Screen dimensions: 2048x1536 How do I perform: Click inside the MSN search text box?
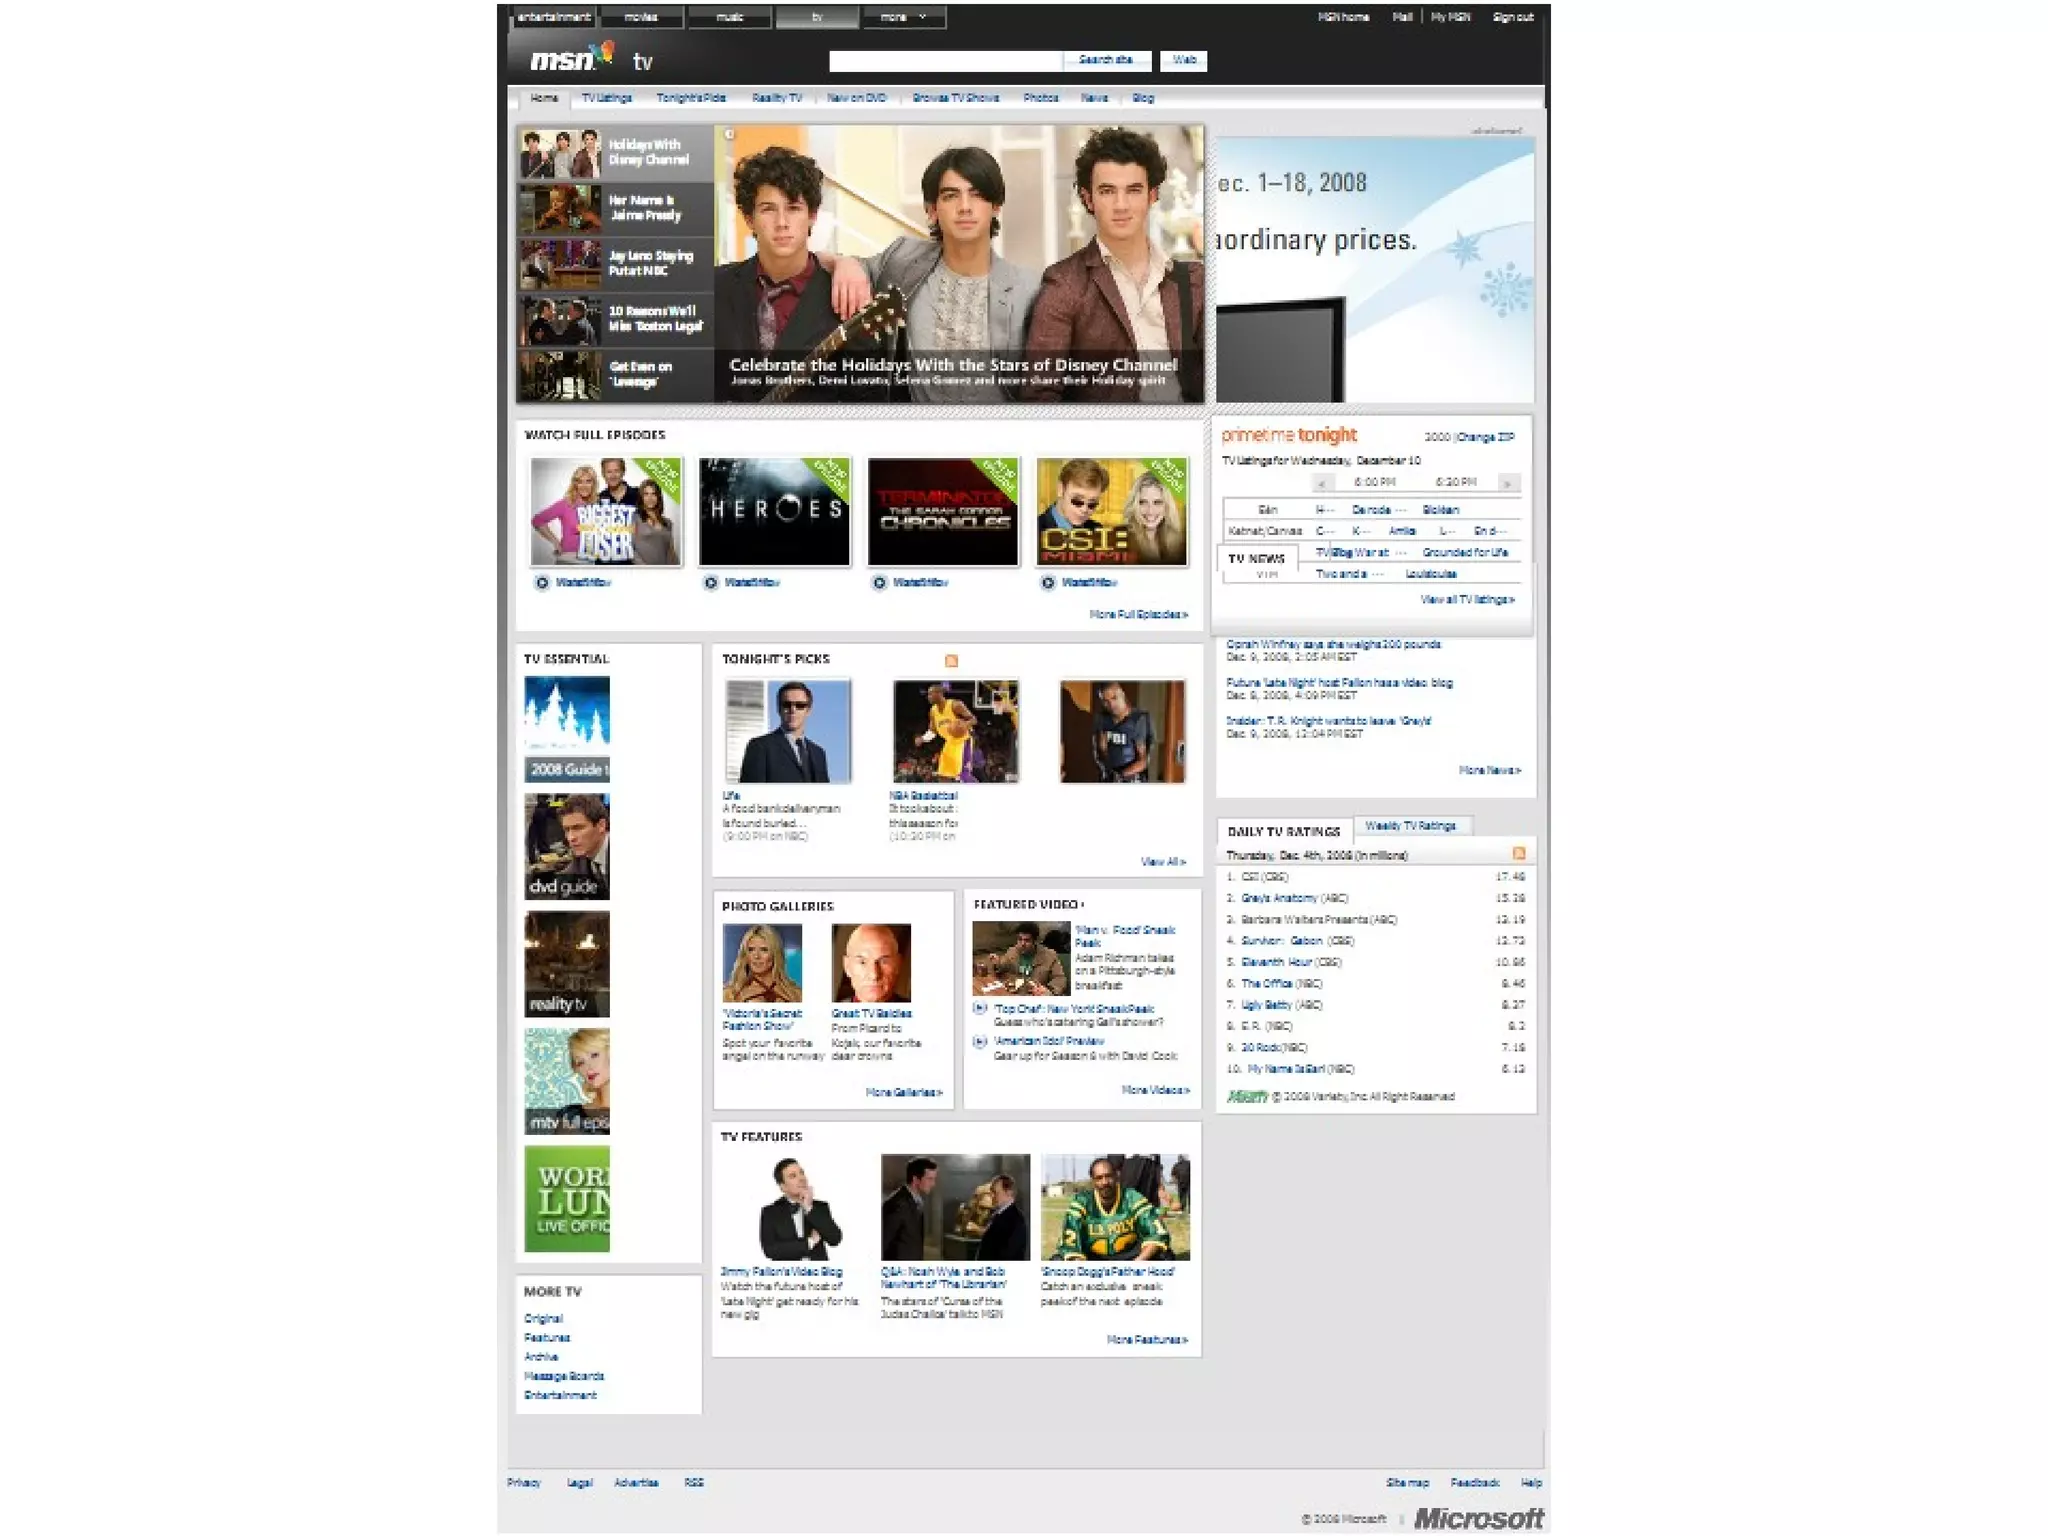(945, 61)
